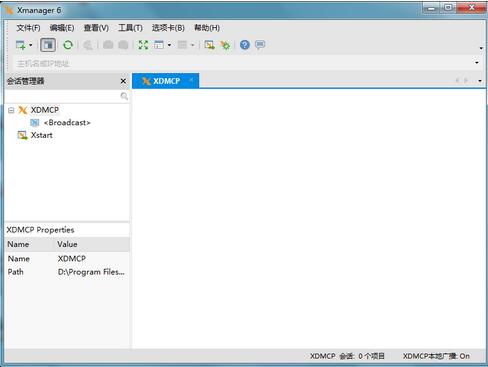Open the 工具(T) menu
The image size is (488, 367).
[130, 28]
